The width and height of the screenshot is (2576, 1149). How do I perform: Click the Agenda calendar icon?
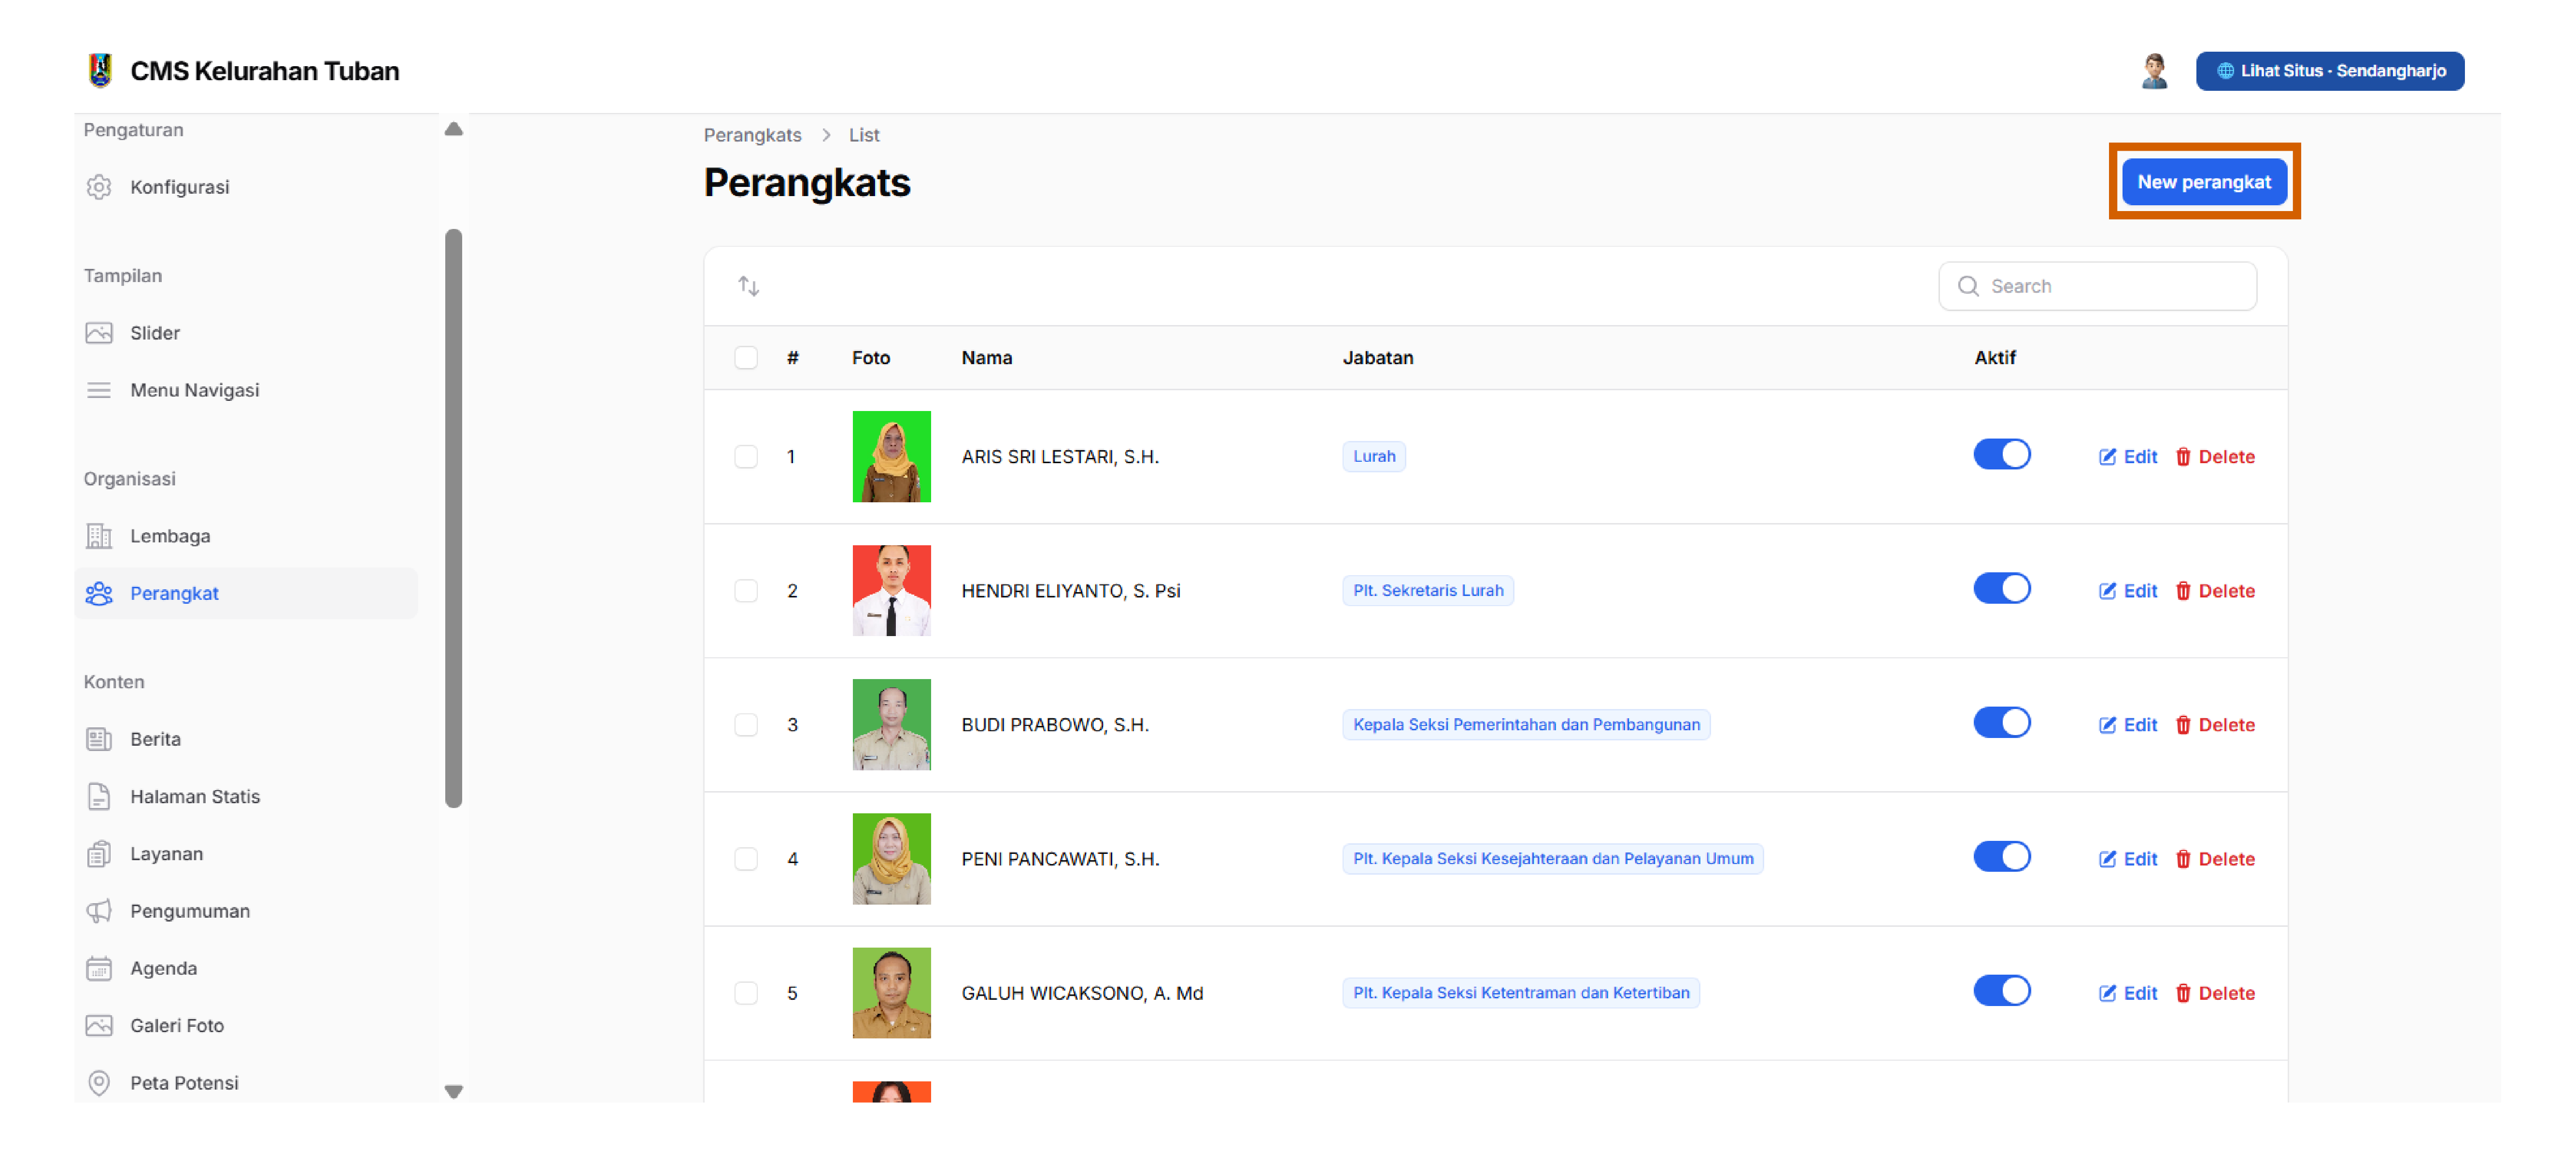point(99,968)
